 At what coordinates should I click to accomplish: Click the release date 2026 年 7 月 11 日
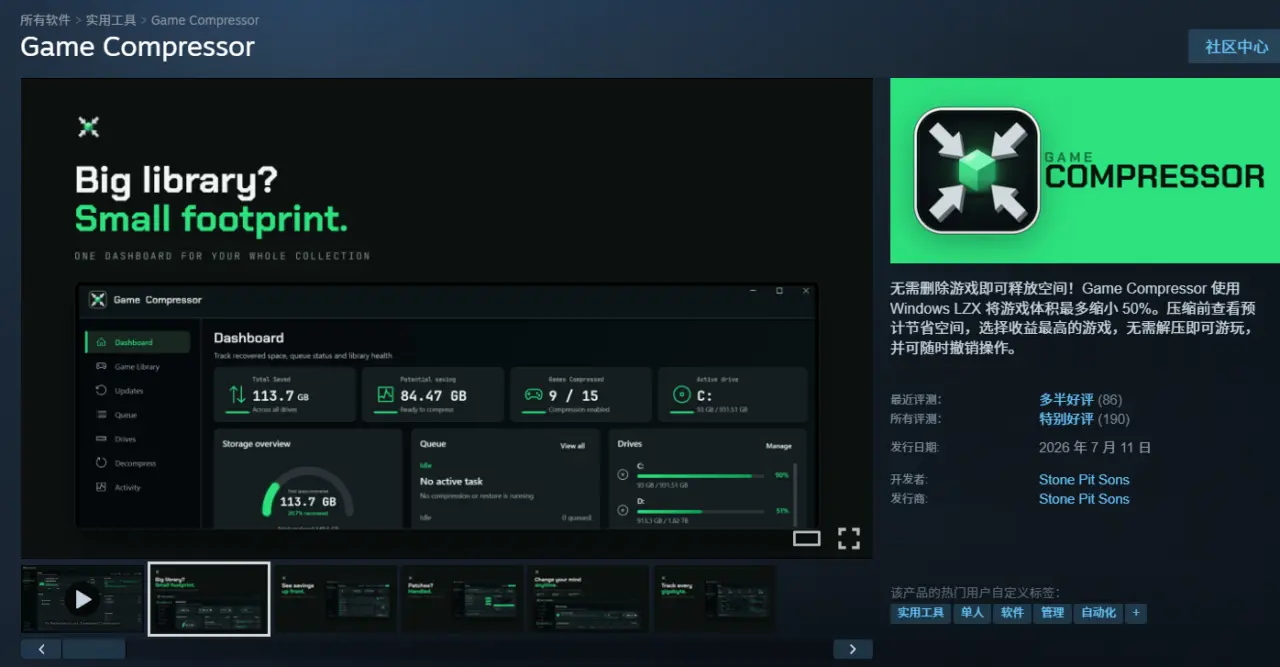click(x=1095, y=447)
